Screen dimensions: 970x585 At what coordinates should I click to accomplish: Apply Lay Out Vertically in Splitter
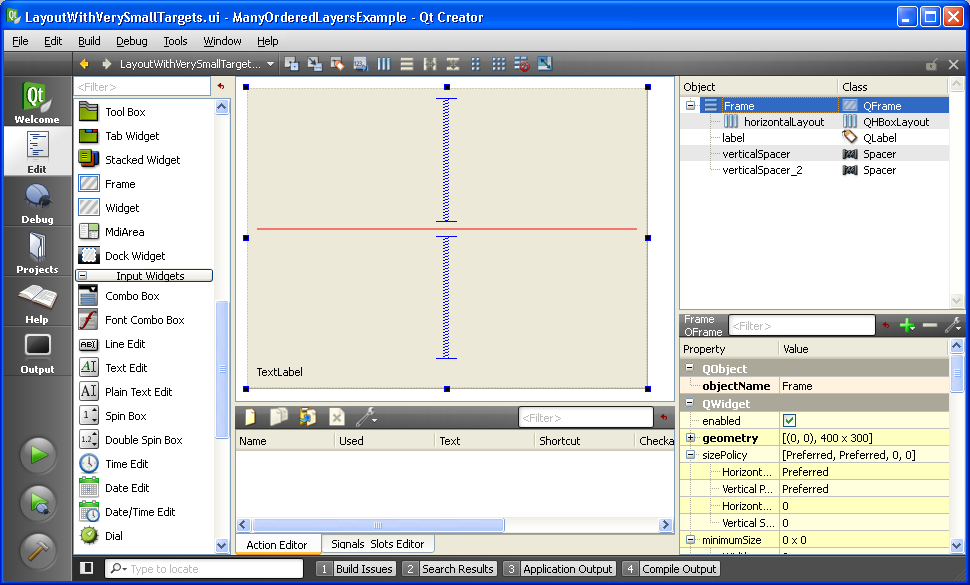pyautogui.click(x=453, y=64)
